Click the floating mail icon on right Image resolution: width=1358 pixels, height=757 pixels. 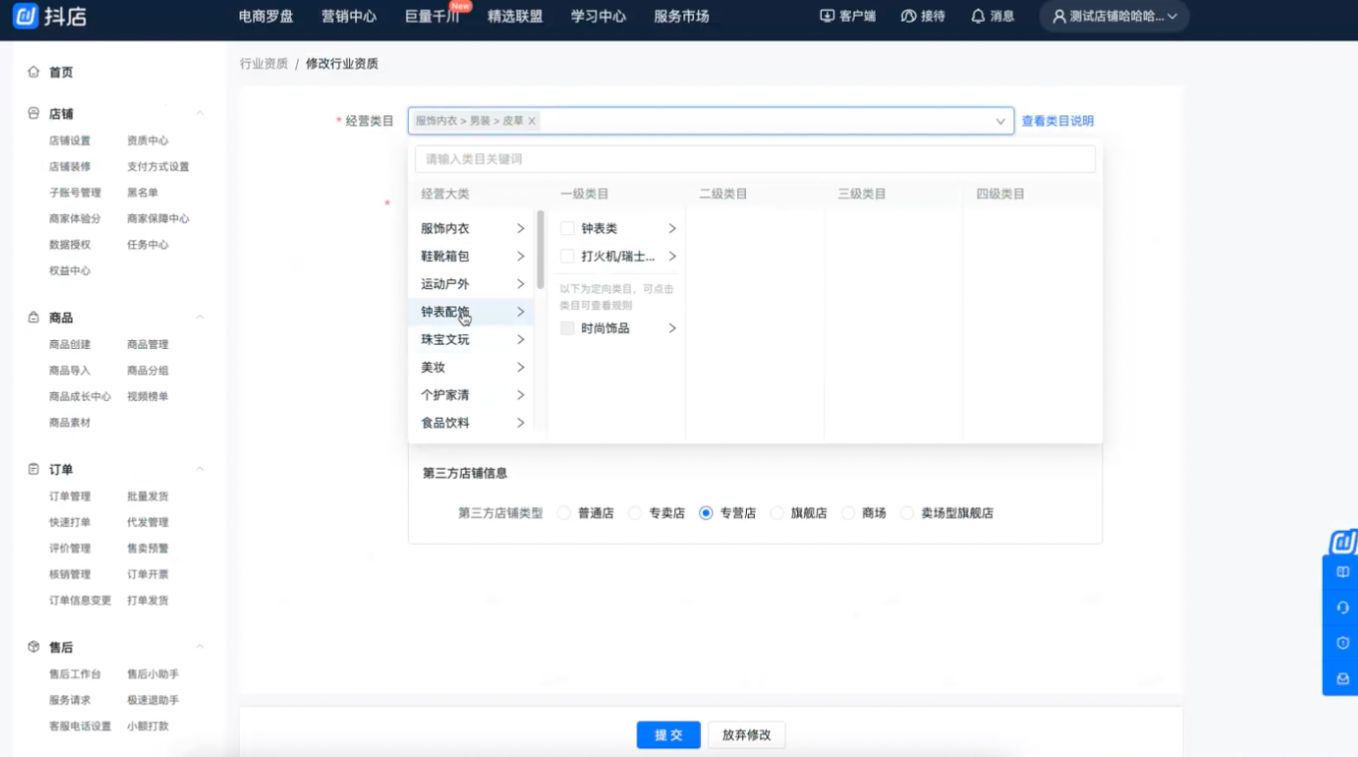pyautogui.click(x=1342, y=678)
